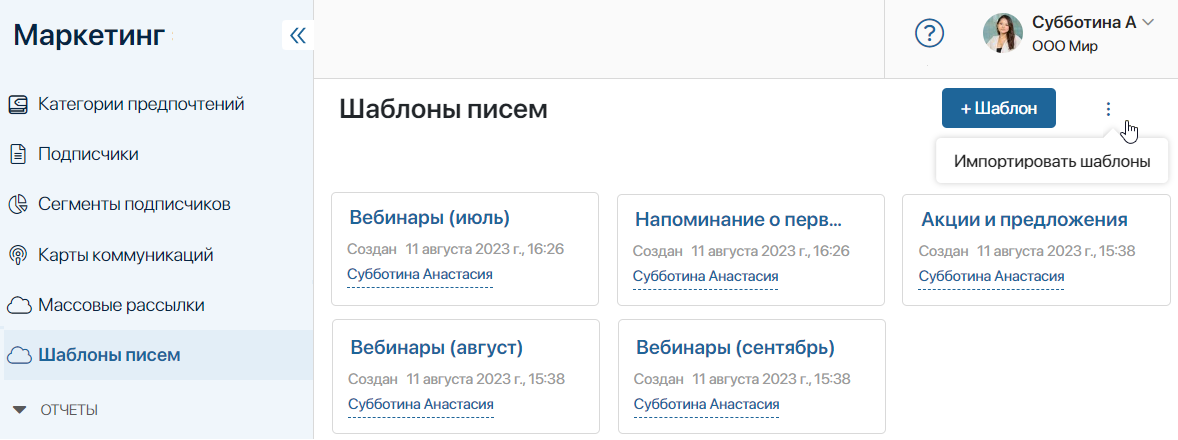Click the Массовые рассылки cloud icon
The height and width of the screenshot is (440, 1178).
(19, 306)
